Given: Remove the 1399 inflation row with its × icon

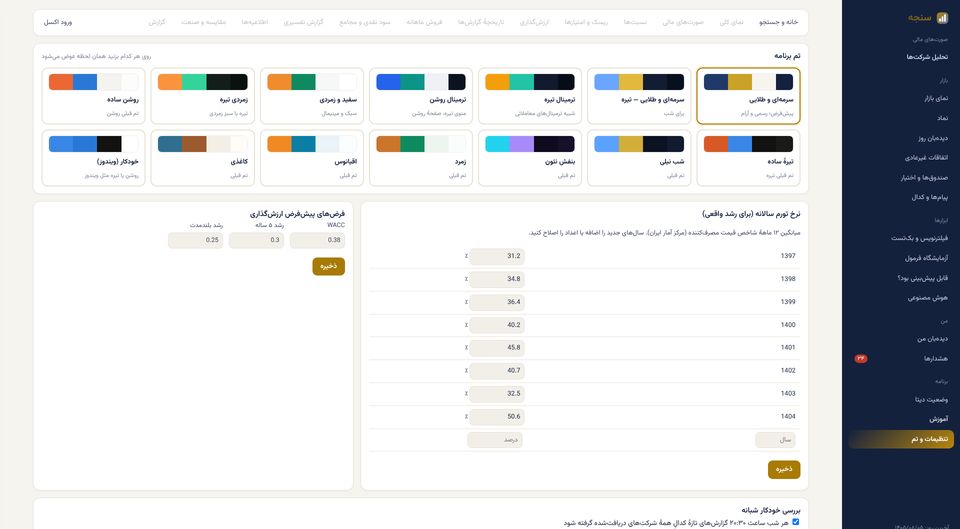Looking at the screenshot, I should point(467,302).
